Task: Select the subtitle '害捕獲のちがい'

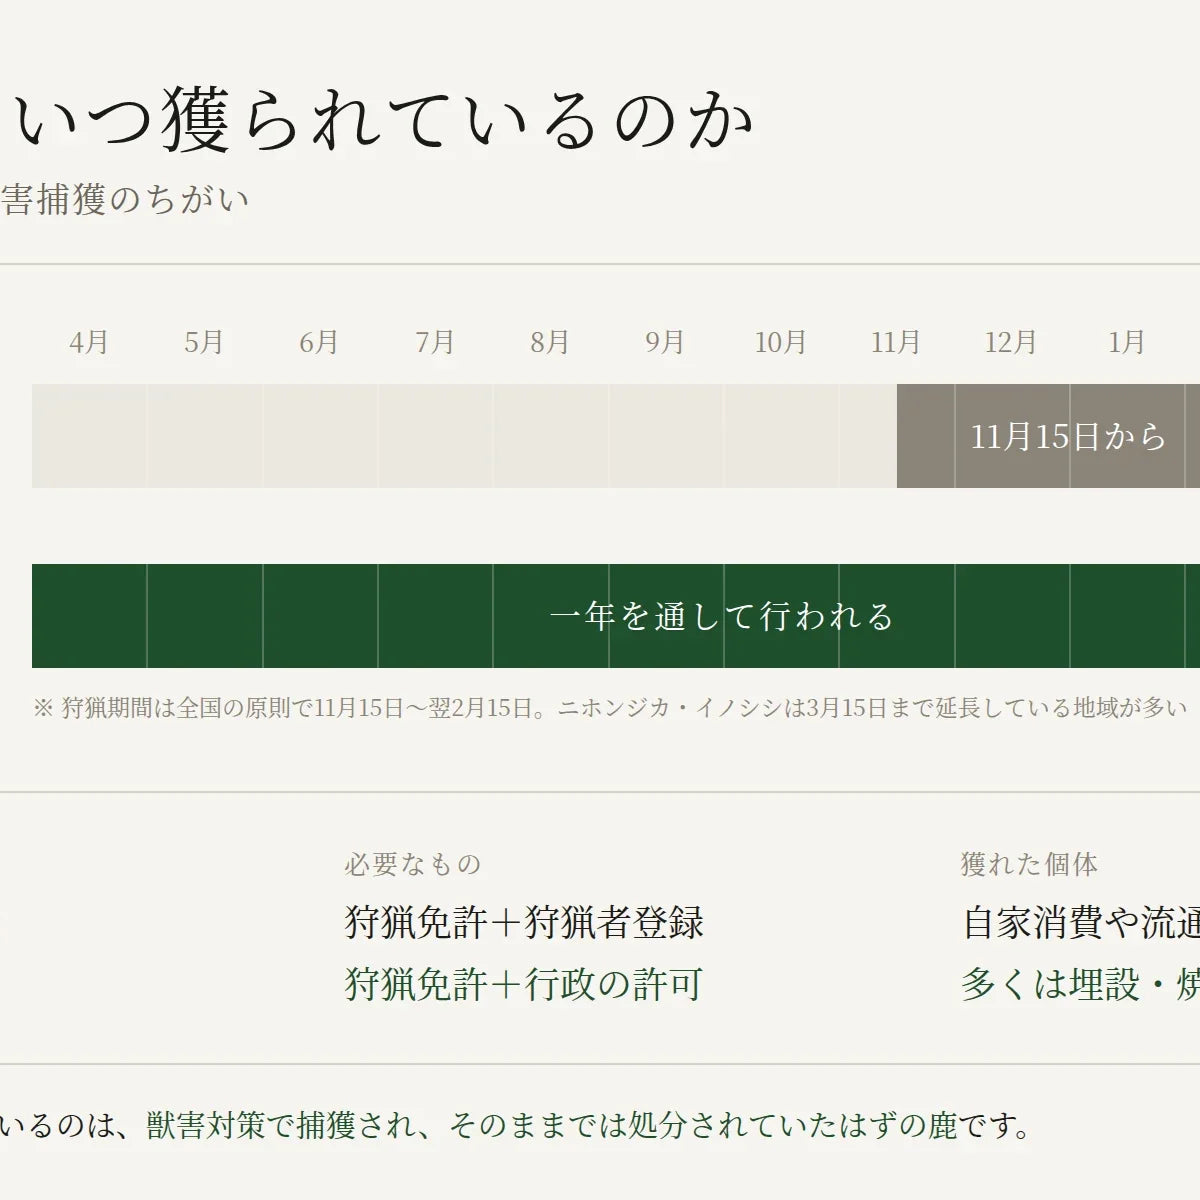Action: tap(125, 200)
